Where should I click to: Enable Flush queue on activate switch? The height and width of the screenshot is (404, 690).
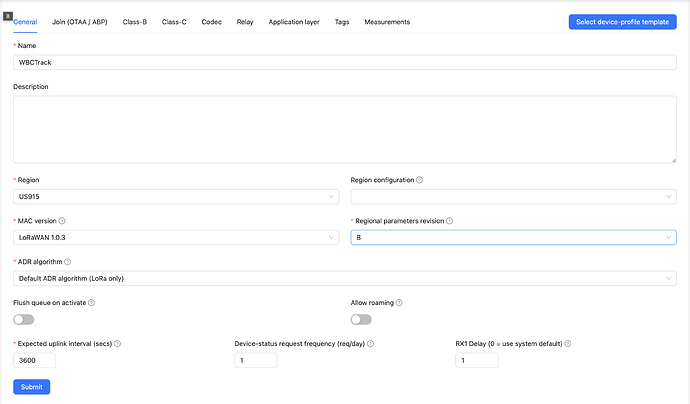tap(23, 319)
